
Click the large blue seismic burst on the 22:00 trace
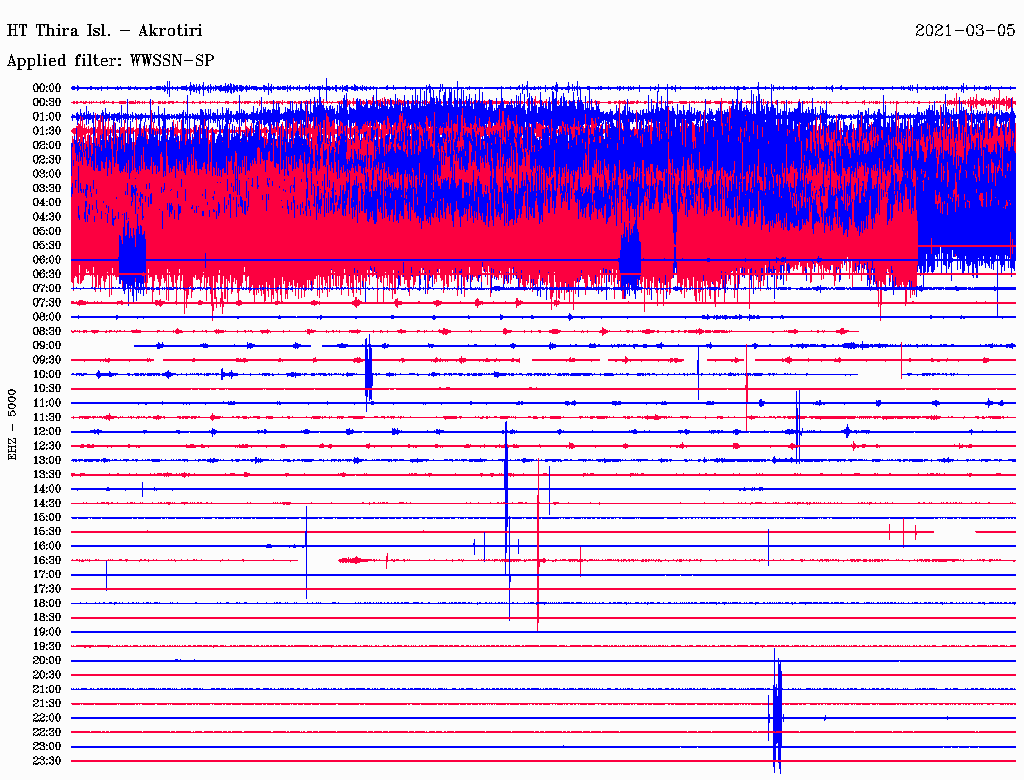coord(776,712)
